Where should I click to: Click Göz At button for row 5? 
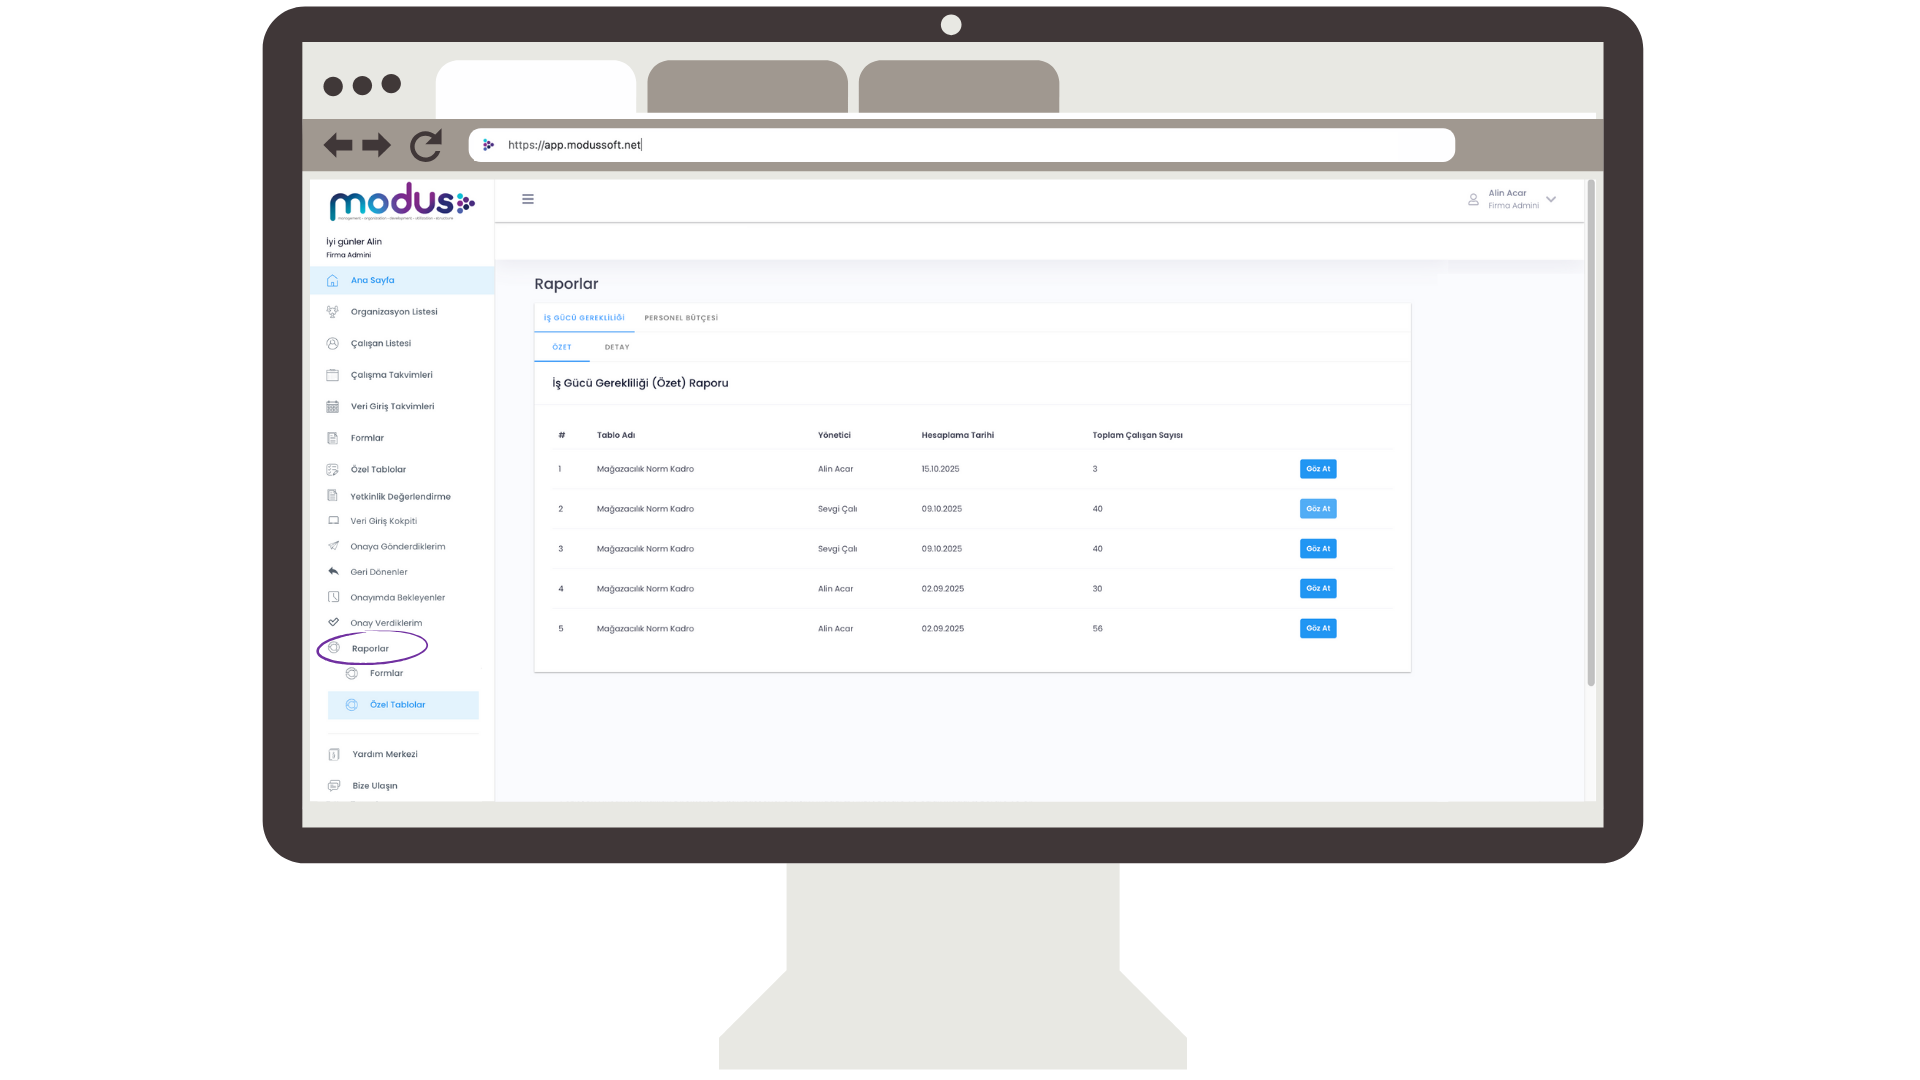coord(1318,629)
